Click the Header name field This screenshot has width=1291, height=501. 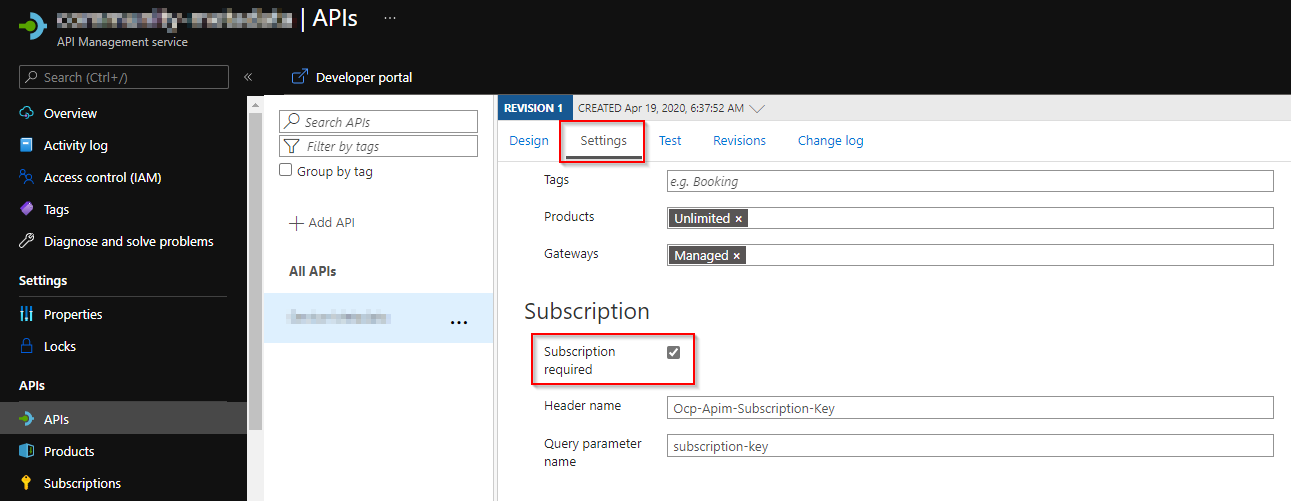pos(970,407)
